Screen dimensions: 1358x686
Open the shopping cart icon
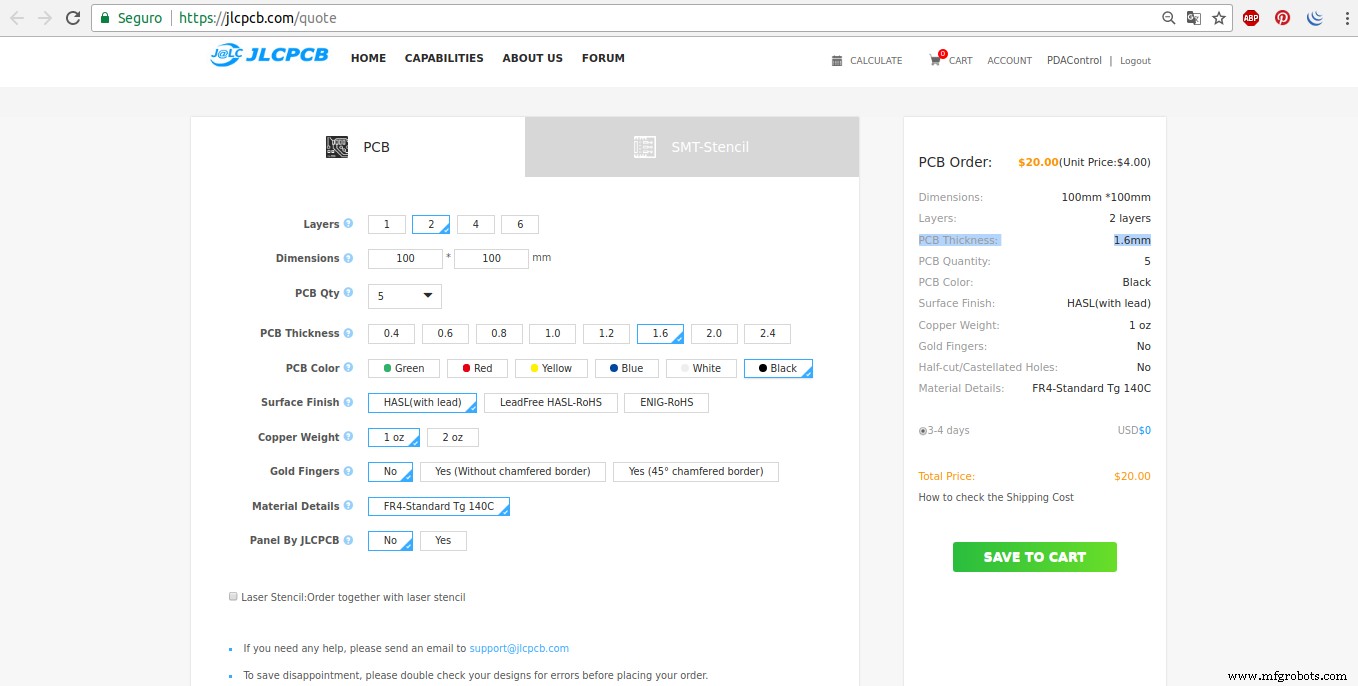(x=935, y=60)
